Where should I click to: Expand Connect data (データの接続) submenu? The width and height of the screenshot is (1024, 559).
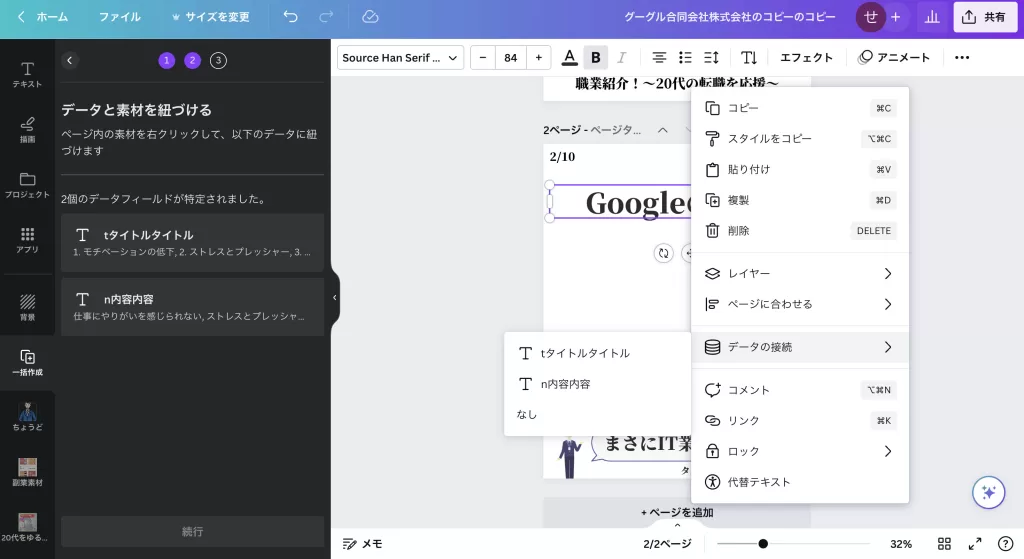tap(800, 347)
